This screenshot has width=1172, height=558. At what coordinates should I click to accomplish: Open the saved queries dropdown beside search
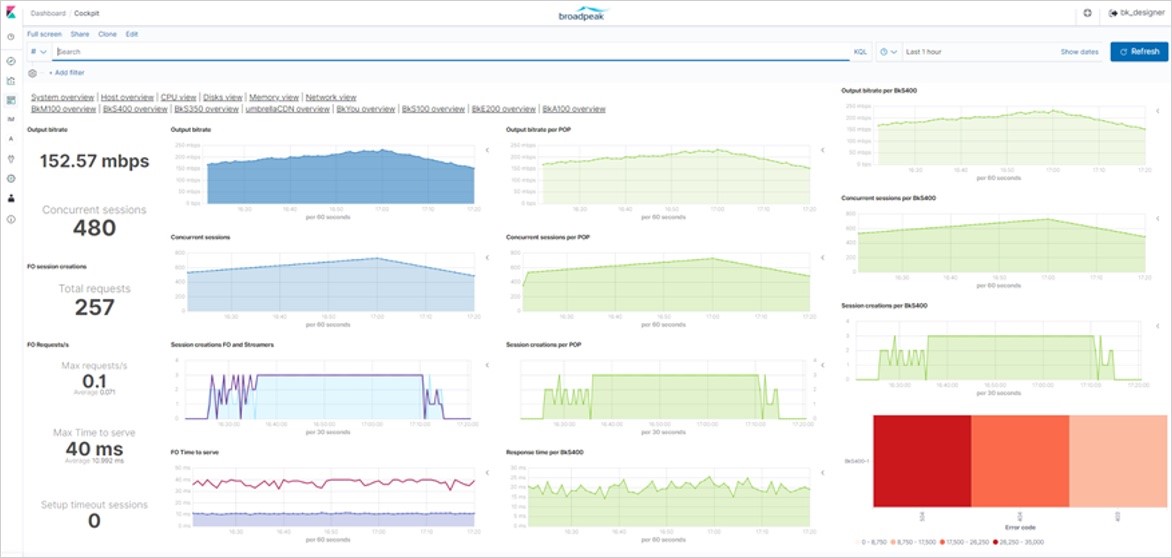(38, 51)
